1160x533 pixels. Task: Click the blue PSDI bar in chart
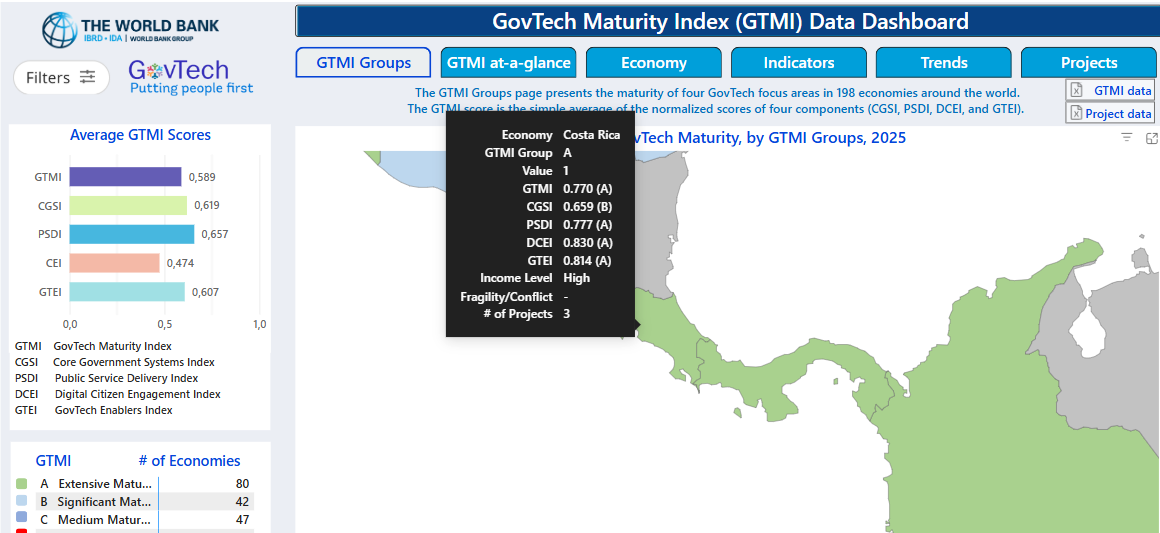click(131, 234)
